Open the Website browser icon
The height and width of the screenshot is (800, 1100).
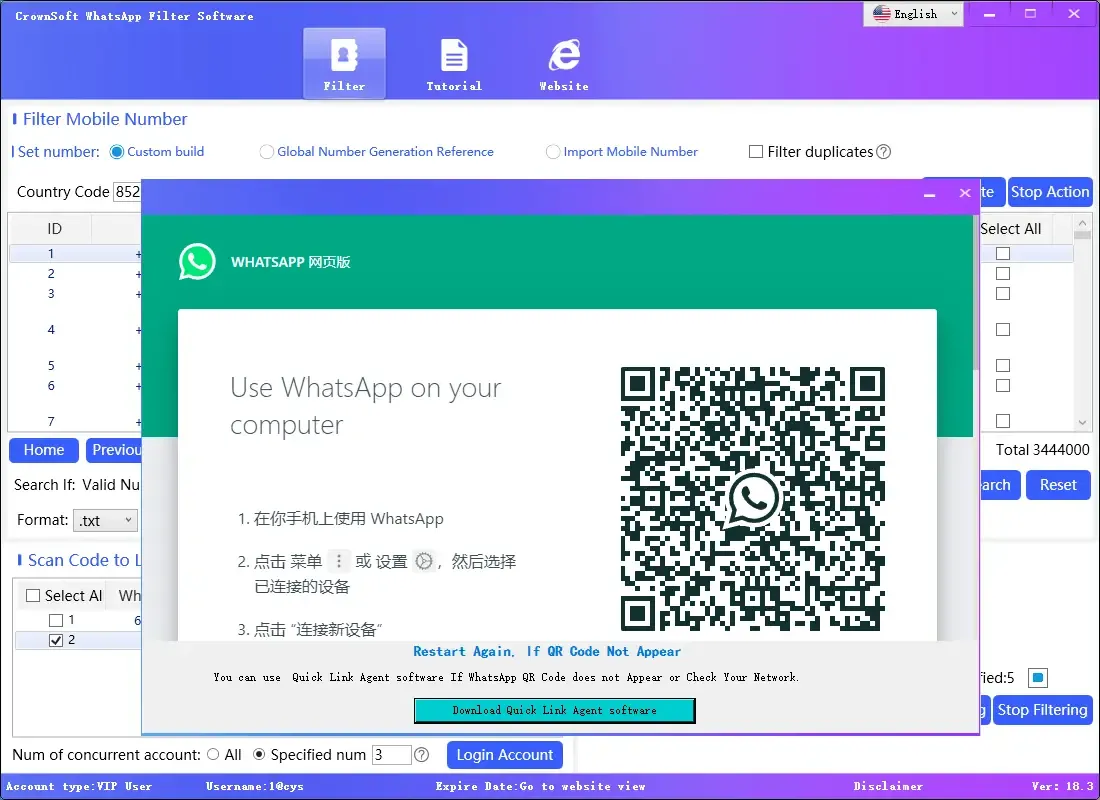point(564,62)
